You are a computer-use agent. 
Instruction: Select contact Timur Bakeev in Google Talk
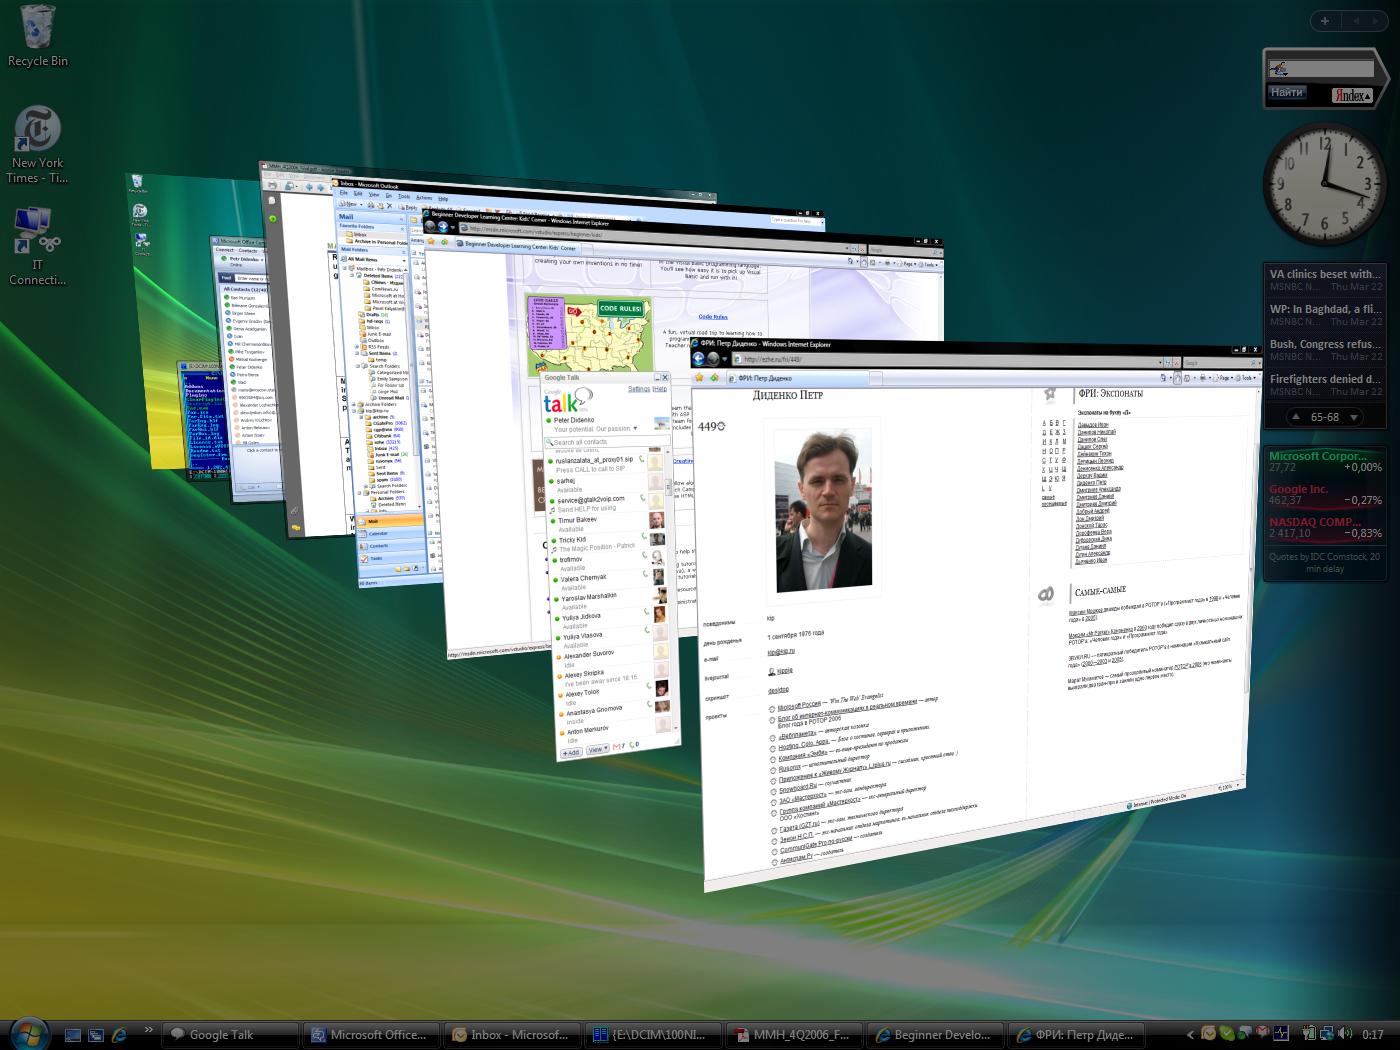click(605, 523)
